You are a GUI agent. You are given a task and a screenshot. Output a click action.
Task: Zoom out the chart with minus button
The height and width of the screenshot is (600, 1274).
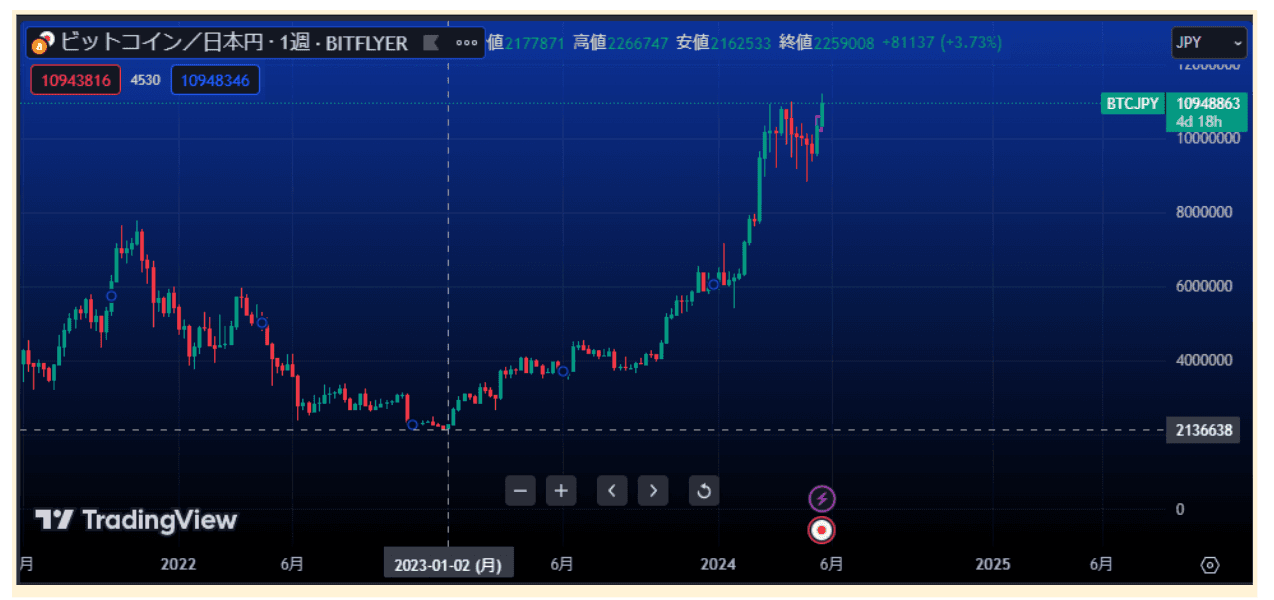pyautogui.click(x=520, y=491)
